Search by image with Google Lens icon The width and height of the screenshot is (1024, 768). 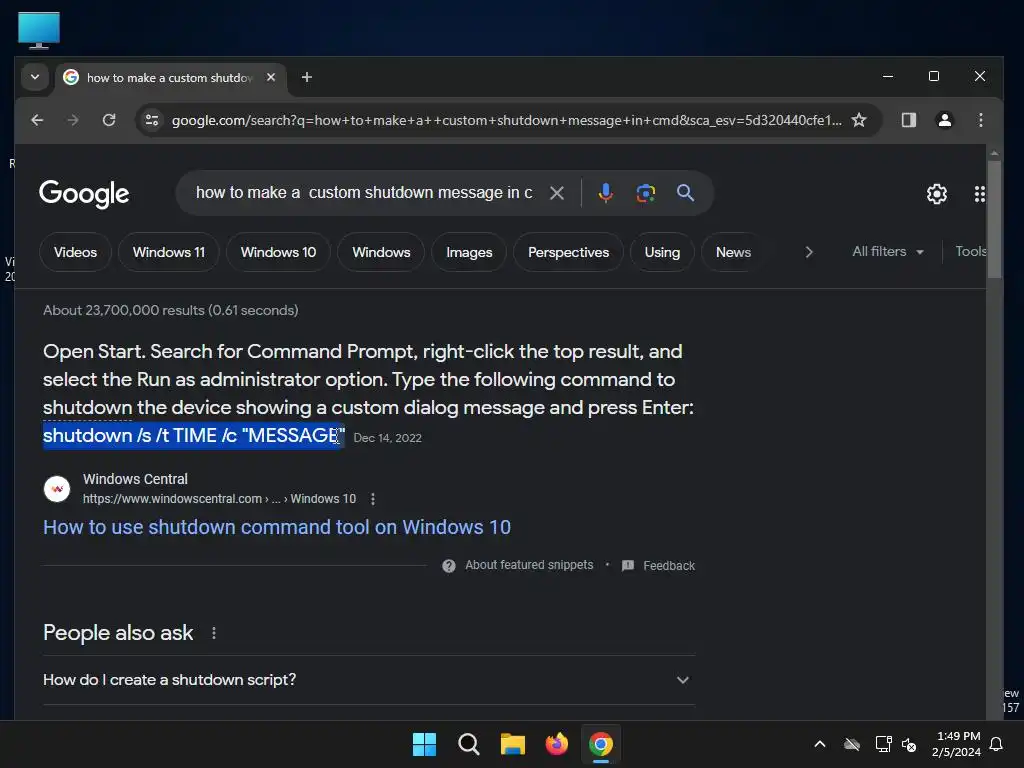point(645,193)
